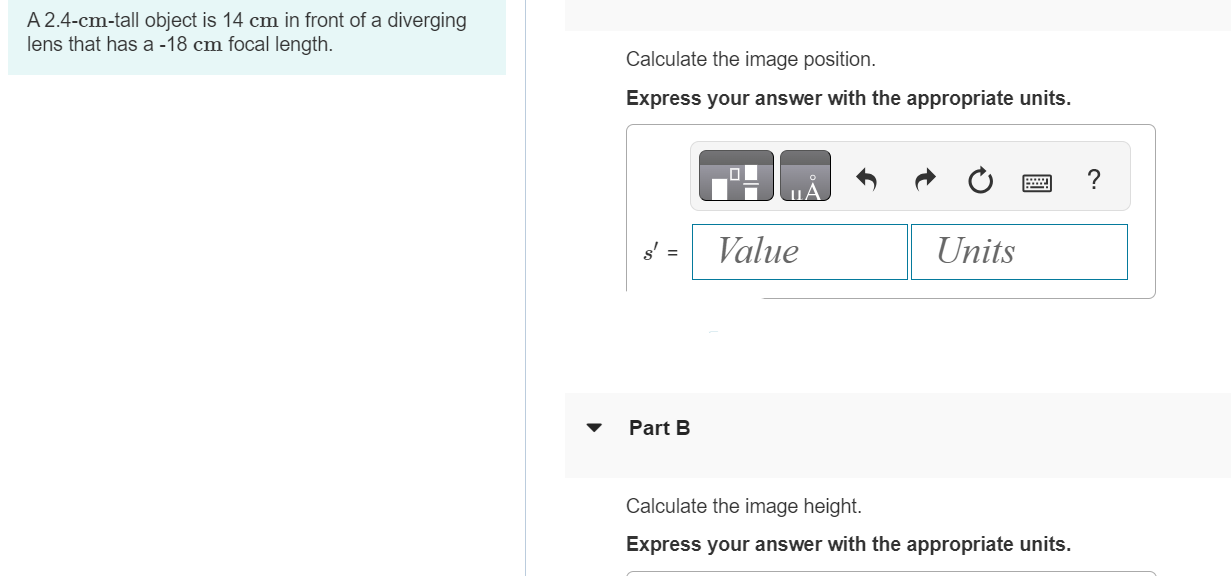Click the 'Calculate the image position' prompt
The height and width of the screenshot is (576, 1231).
[x=751, y=59]
